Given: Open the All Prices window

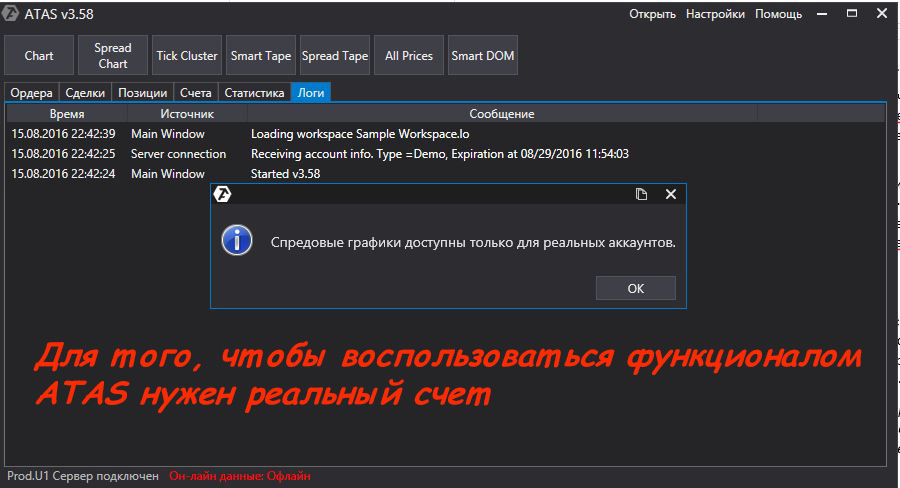Looking at the screenshot, I should (409, 55).
